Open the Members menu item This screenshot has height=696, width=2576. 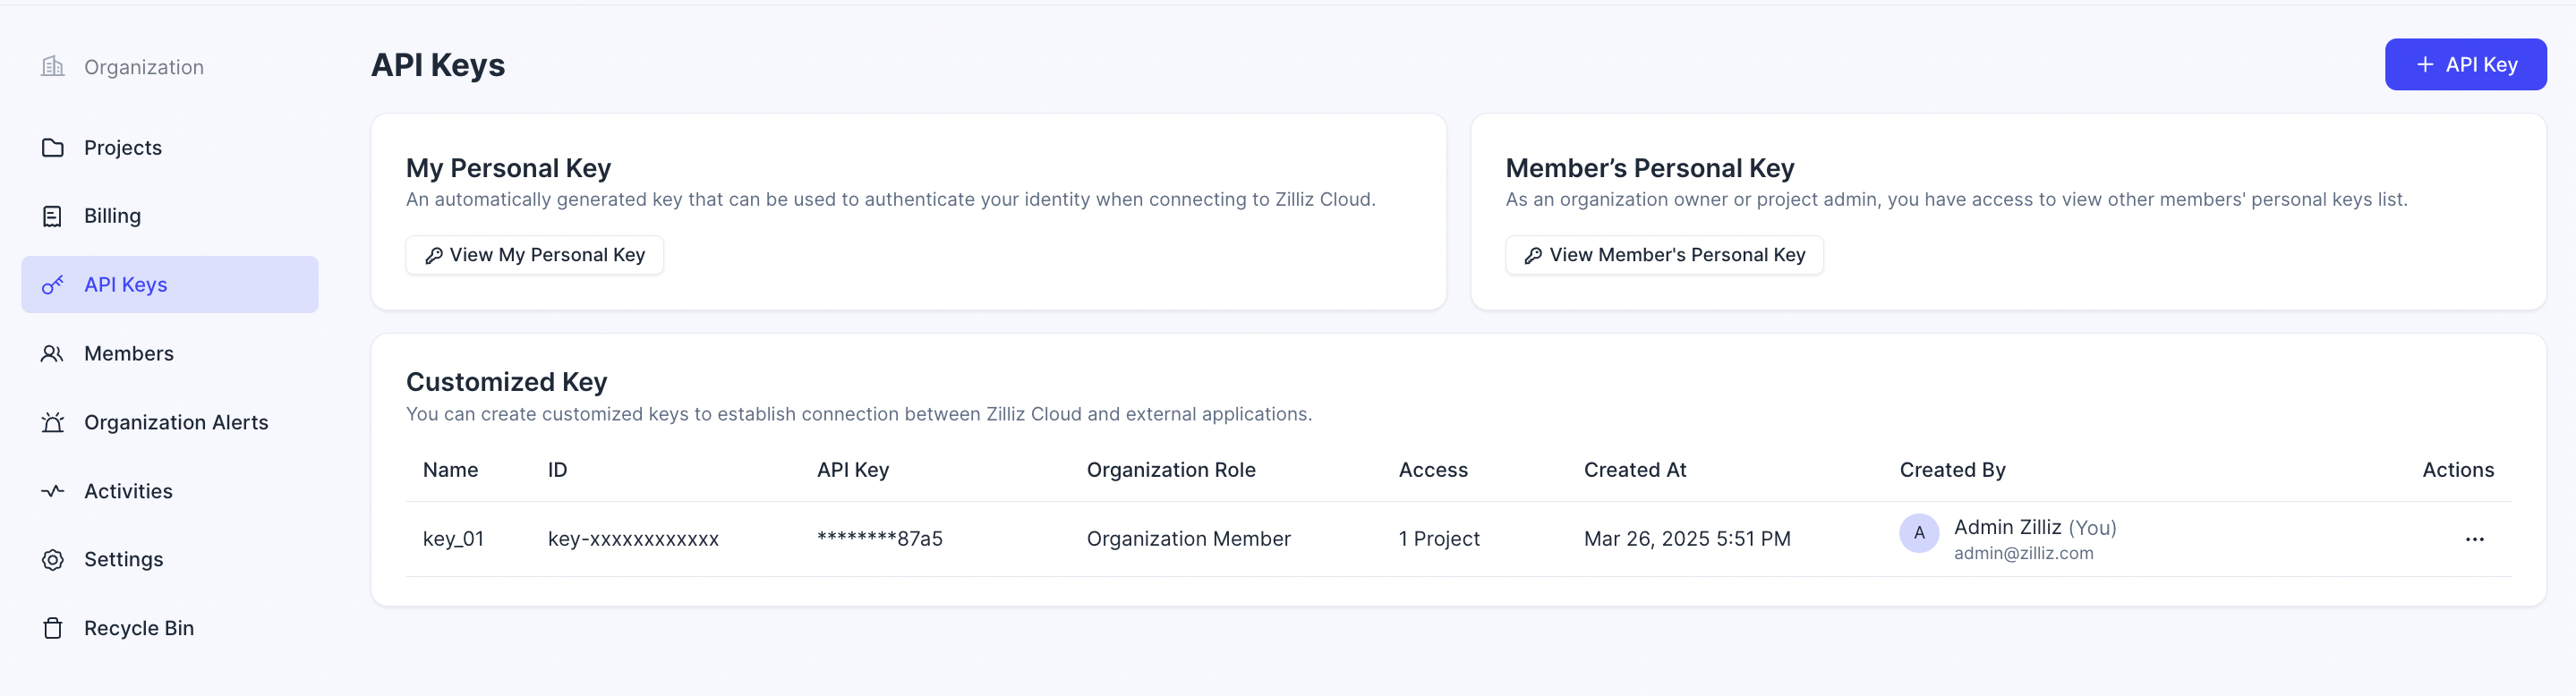tap(129, 354)
